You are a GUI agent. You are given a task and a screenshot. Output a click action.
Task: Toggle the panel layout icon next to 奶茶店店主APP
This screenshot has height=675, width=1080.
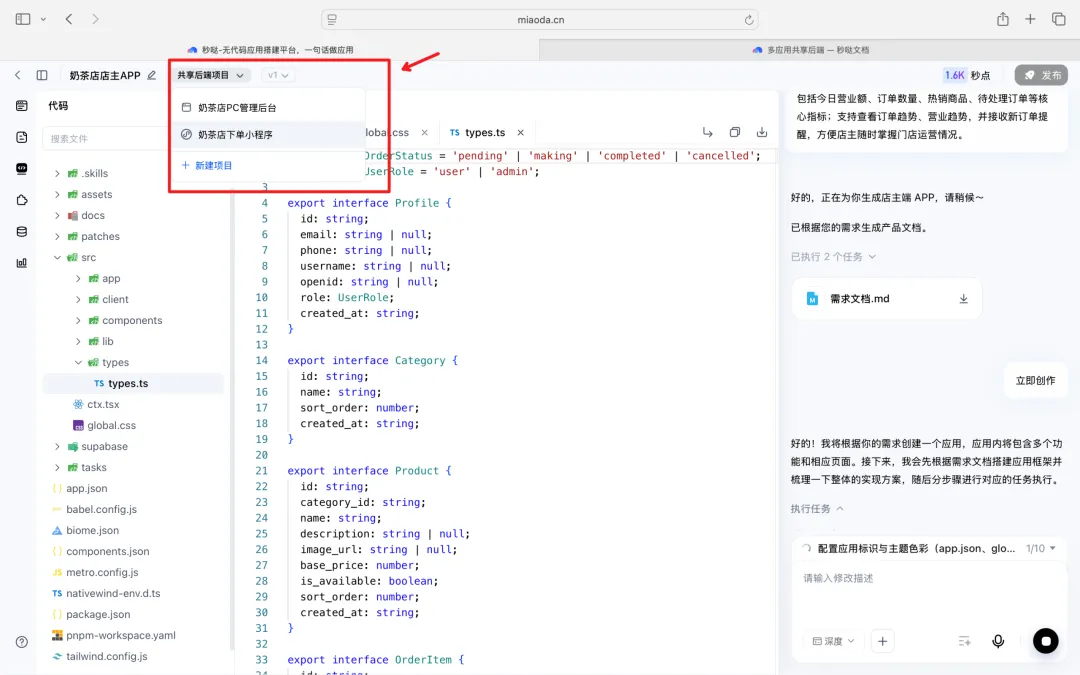pyautogui.click(x=42, y=75)
